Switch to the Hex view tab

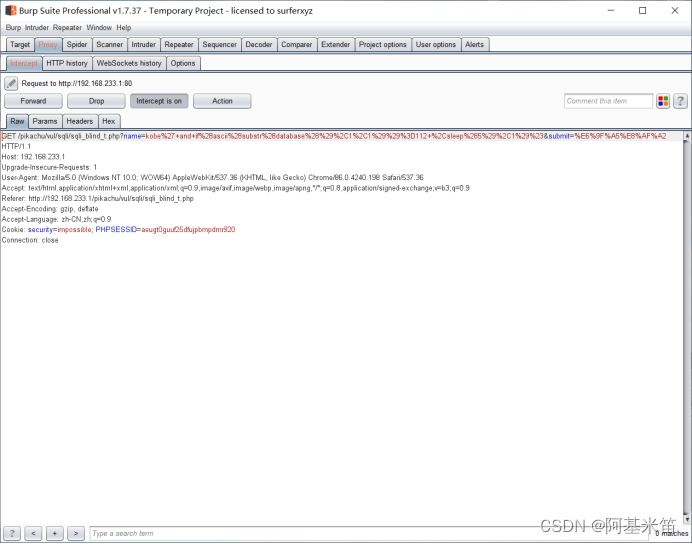click(109, 121)
